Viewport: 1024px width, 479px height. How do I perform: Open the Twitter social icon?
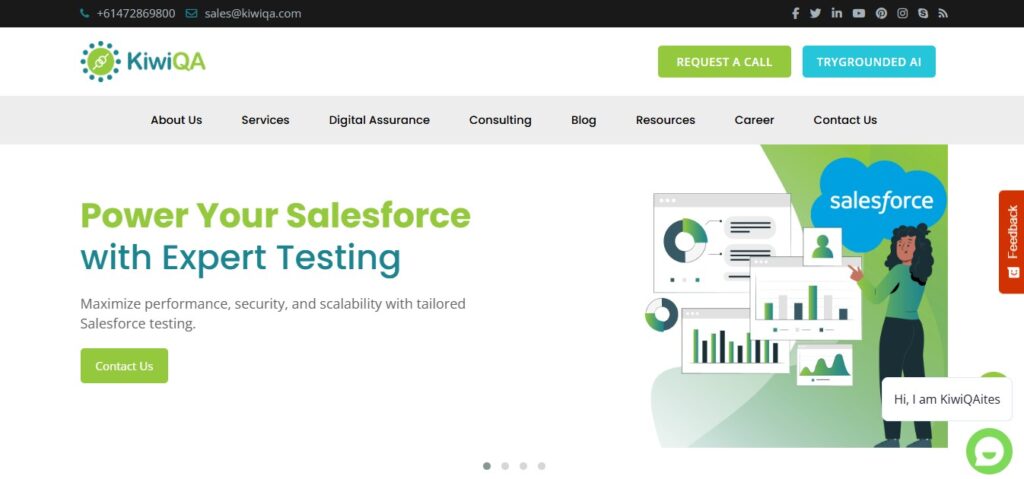coord(816,13)
